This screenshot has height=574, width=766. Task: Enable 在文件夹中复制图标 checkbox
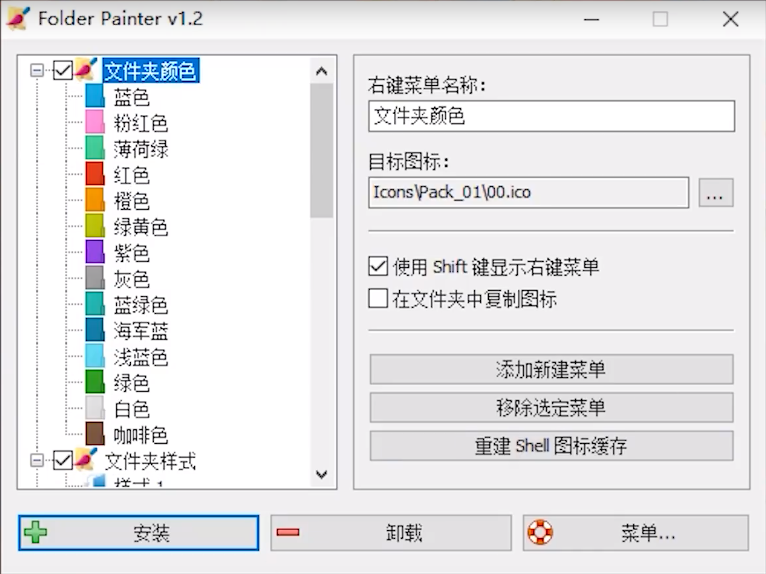pyautogui.click(x=378, y=298)
